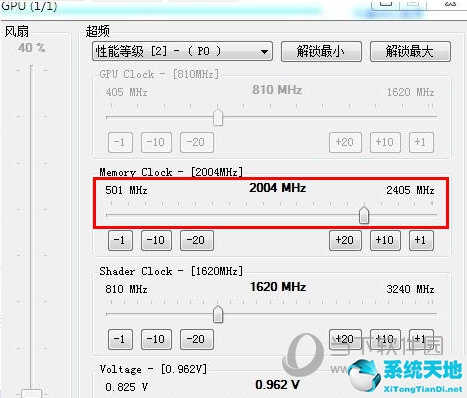Click the Memory Clock - [2004MHz] heading
The width and height of the screenshot is (467, 398).
click(x=171, y=172)
